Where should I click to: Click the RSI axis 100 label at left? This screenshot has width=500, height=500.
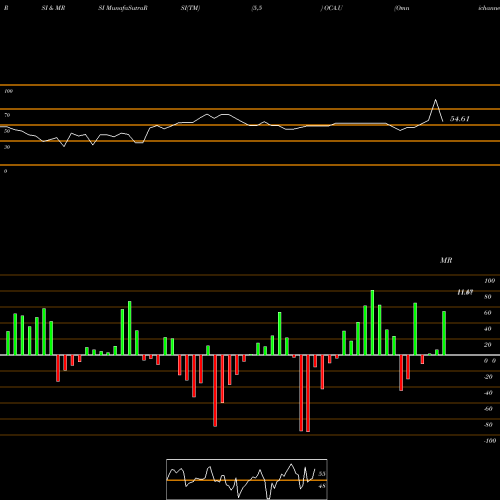8,91
